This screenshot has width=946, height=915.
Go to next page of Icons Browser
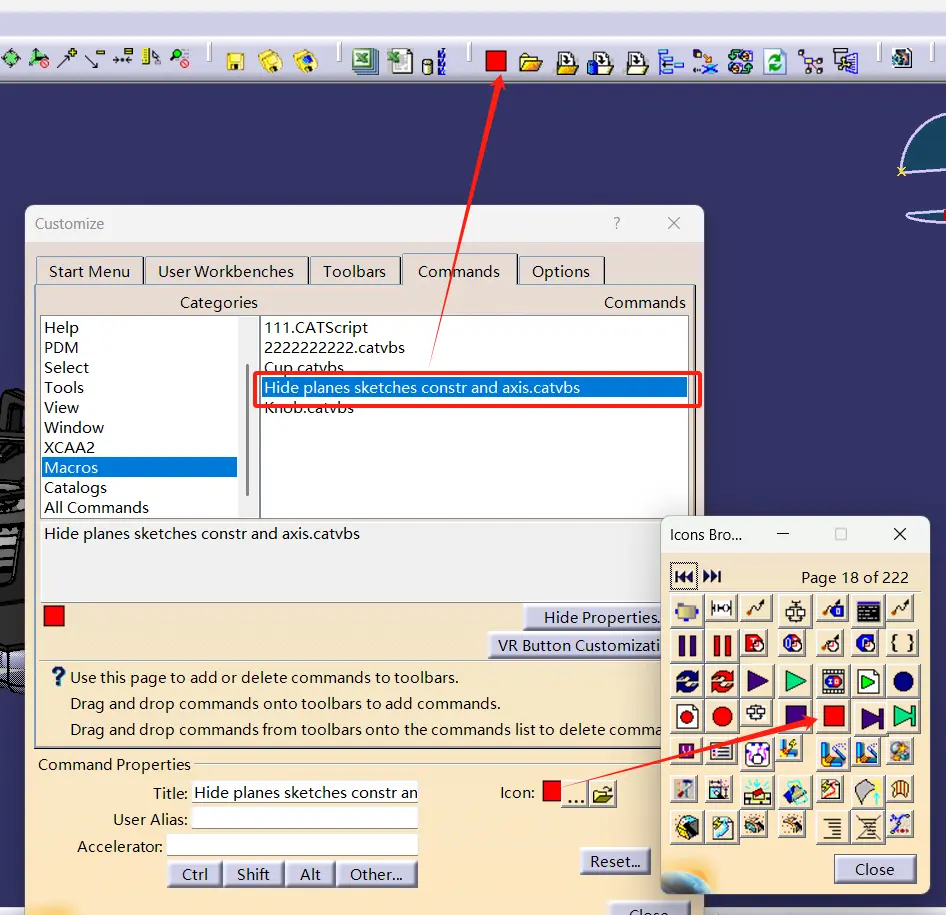point(712,577)
